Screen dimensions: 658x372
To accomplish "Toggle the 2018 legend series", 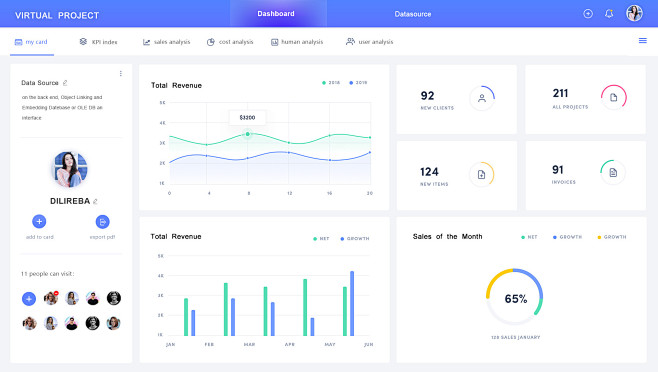I will pyautogui.click(x=331, y=83).
